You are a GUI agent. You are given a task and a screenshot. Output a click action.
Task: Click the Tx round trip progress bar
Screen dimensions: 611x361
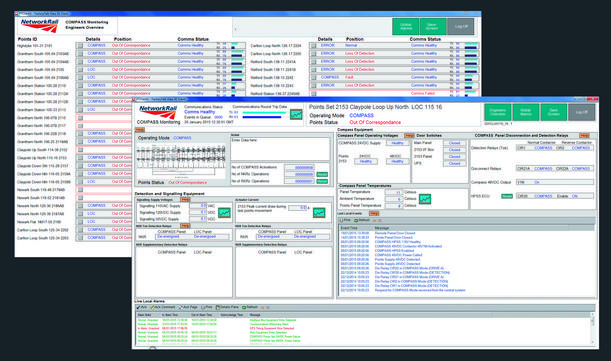(x=264, y=112)
